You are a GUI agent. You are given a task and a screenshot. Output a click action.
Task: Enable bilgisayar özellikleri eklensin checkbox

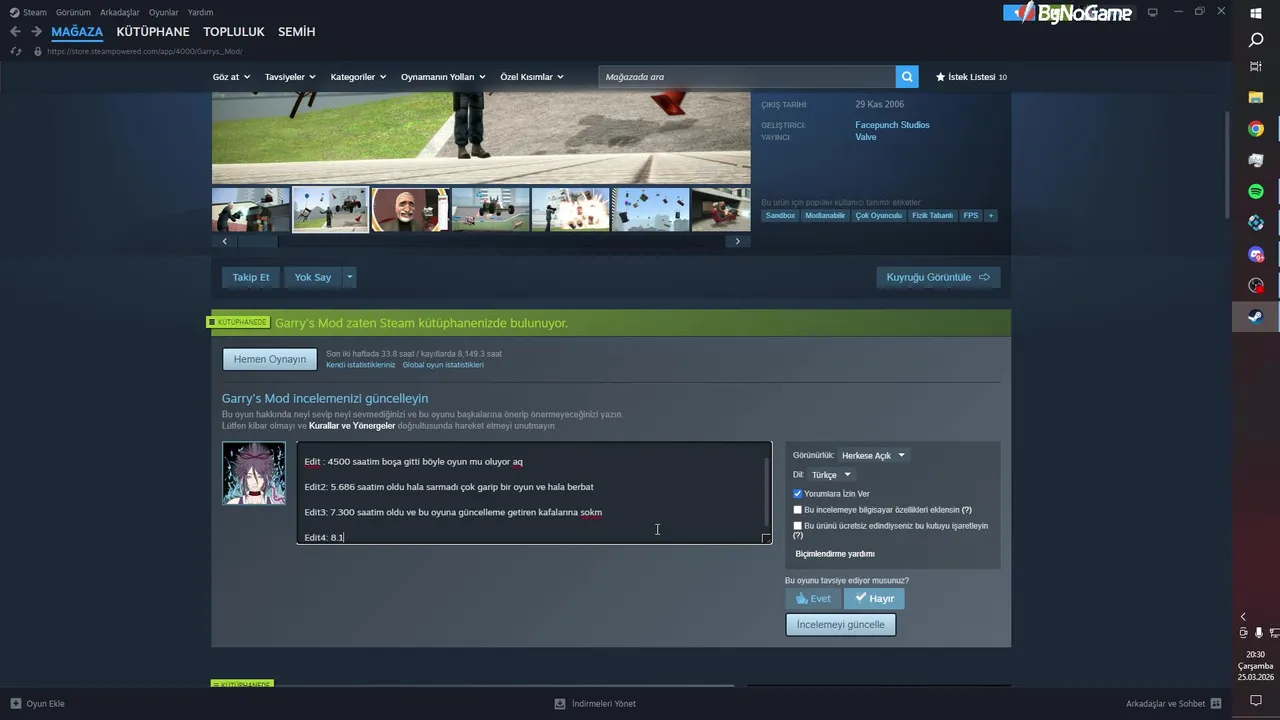click(798, 510)
